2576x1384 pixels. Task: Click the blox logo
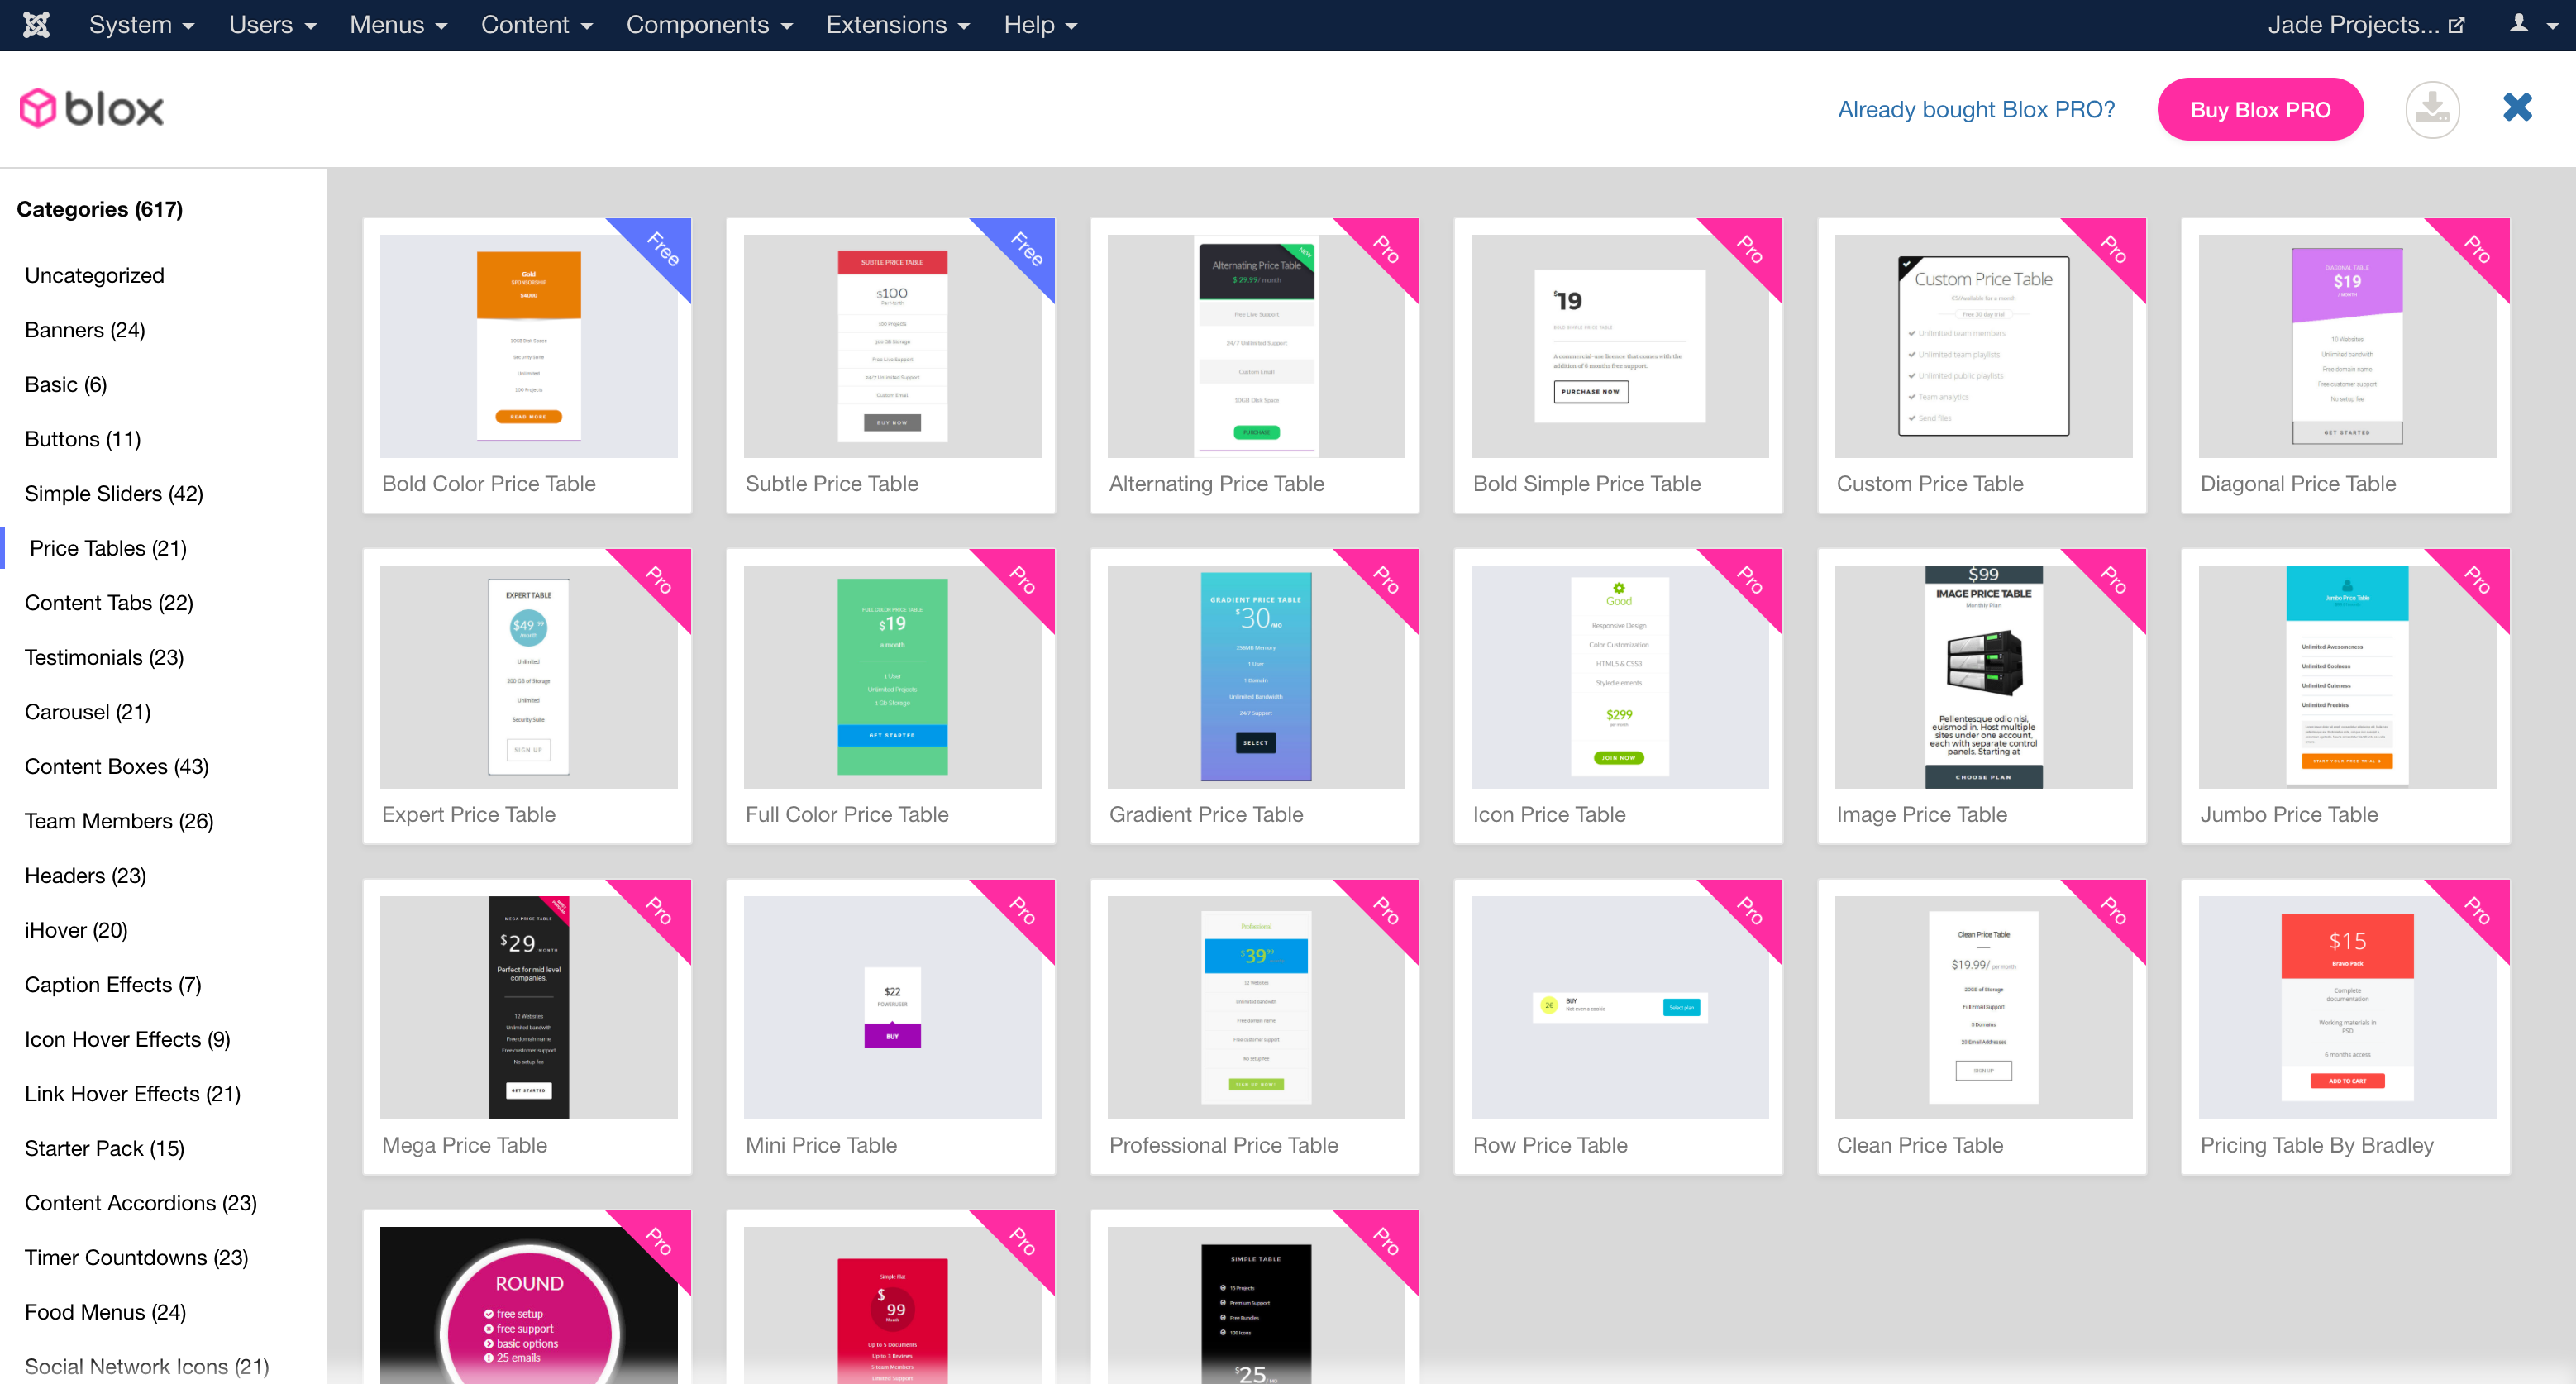[92, 108]
